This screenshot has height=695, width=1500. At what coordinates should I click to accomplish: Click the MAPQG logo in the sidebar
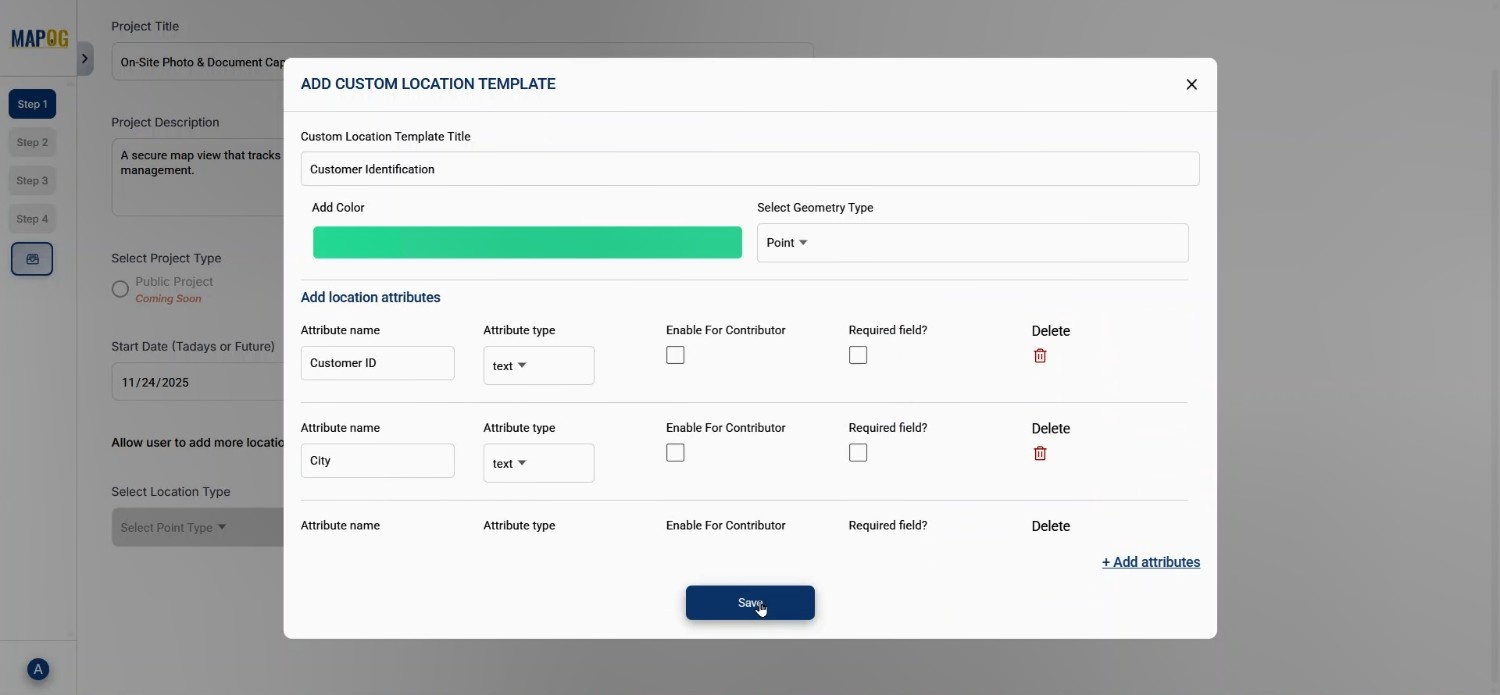pos(38,38)
